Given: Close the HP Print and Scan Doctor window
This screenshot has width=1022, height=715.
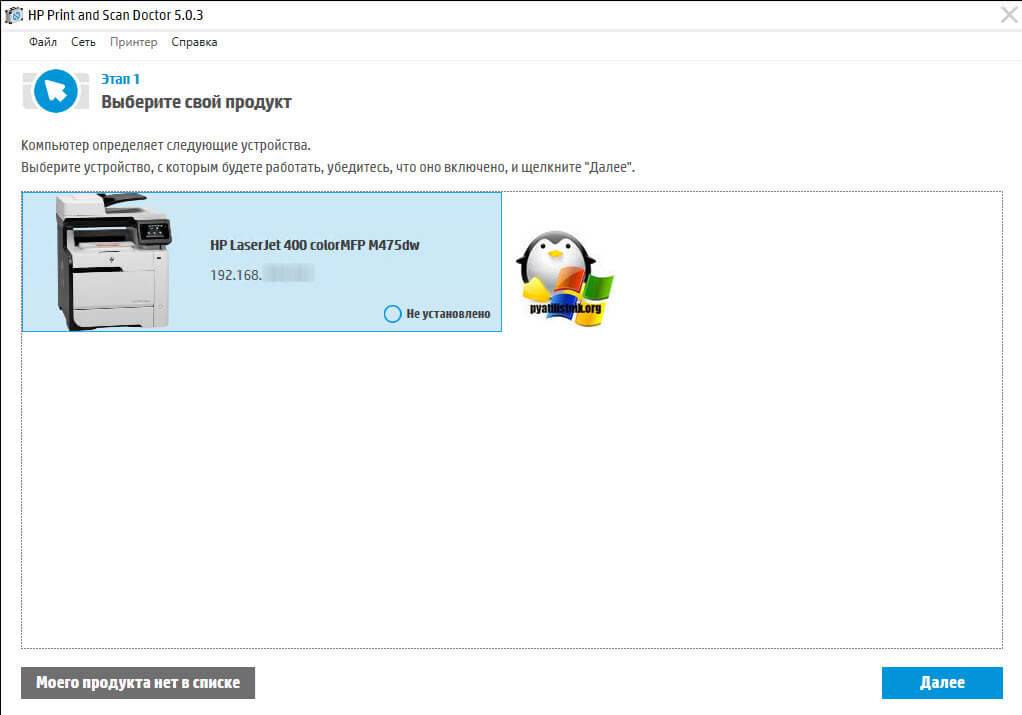Looking at the screenshot, I should 1007,15.
